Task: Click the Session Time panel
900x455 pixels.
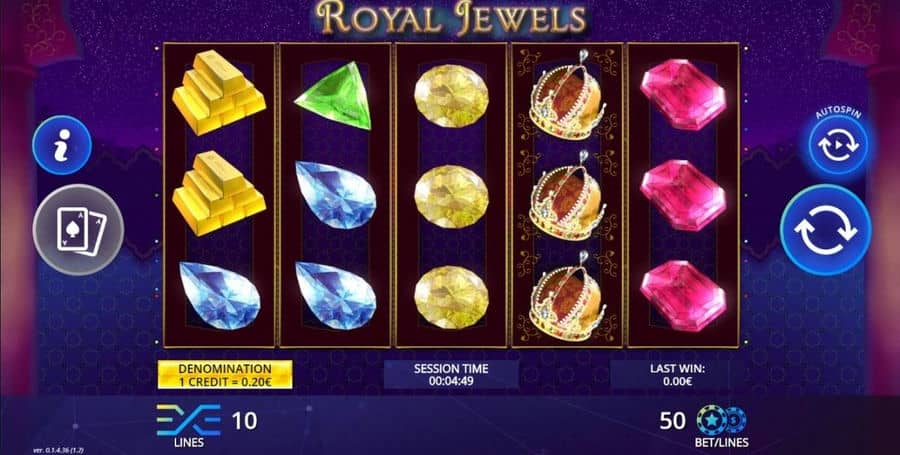Action: point(451,374)
